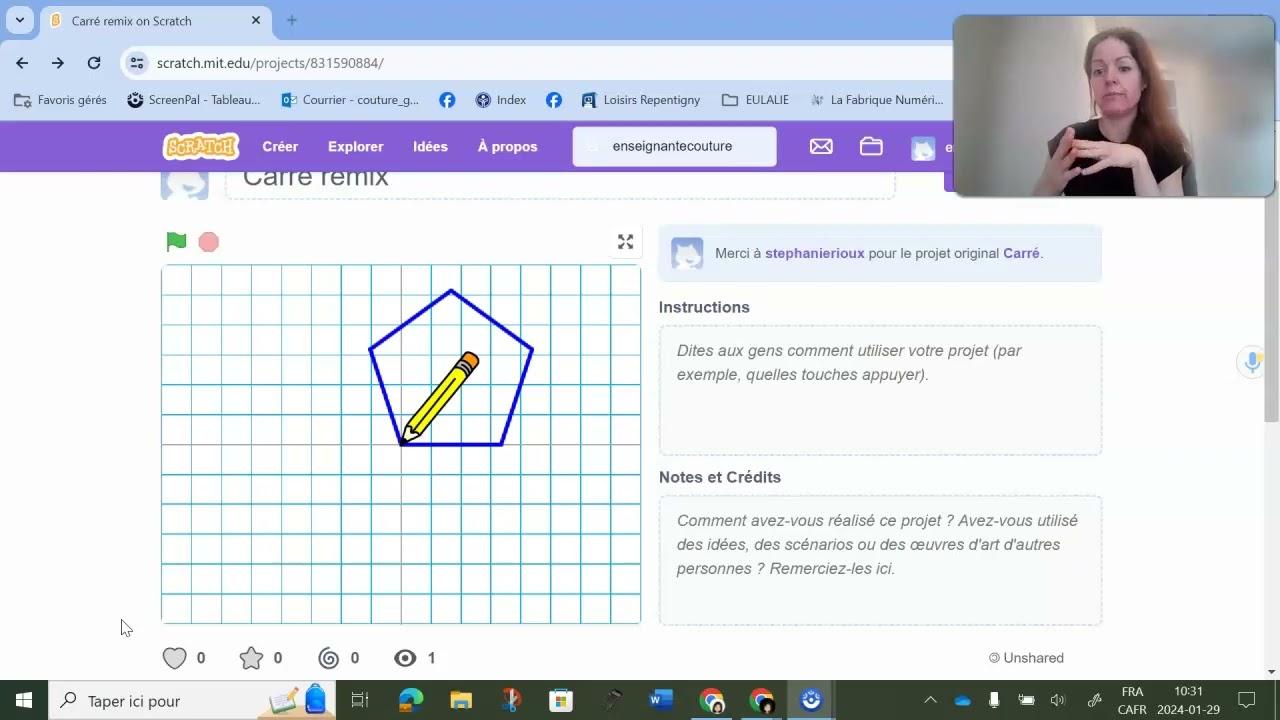Go back in browser
The image size is (1280, 720).
point(22,63)
